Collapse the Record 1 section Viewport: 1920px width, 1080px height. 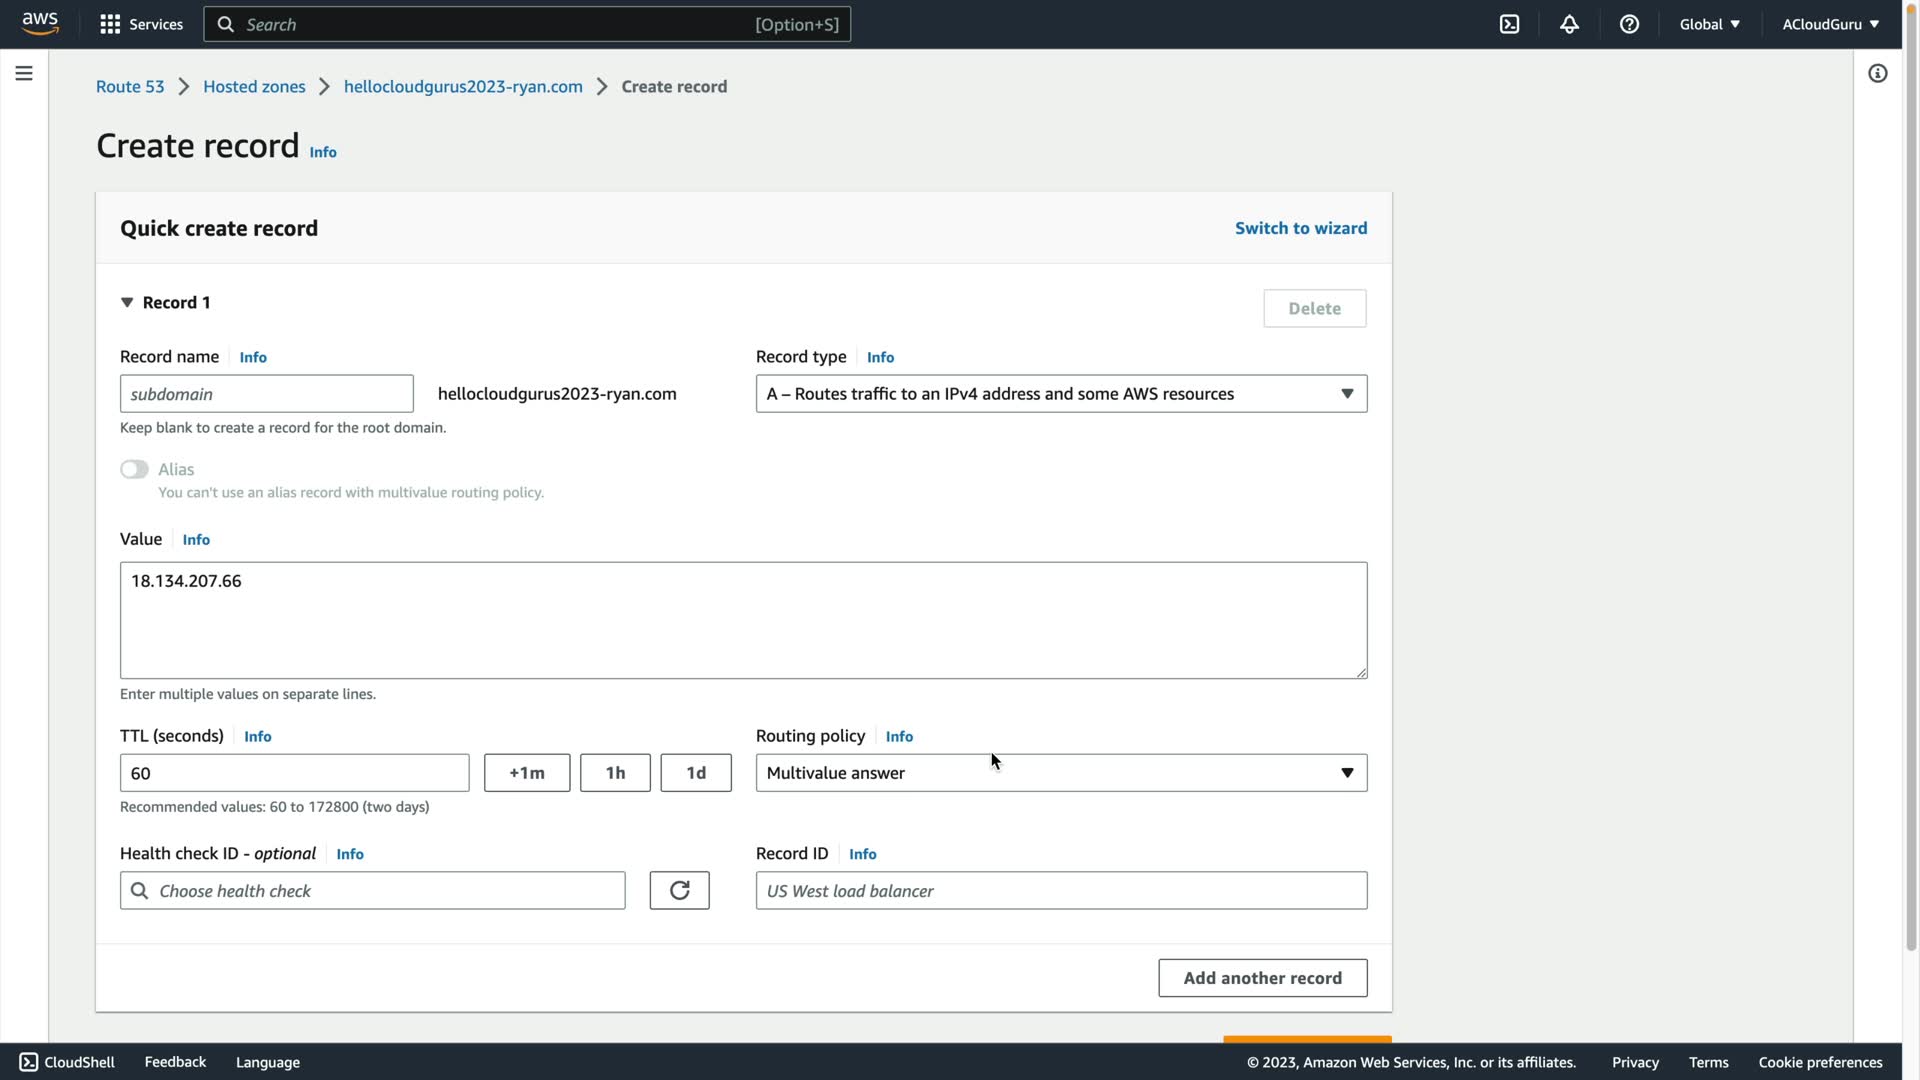tap(127, 302)
